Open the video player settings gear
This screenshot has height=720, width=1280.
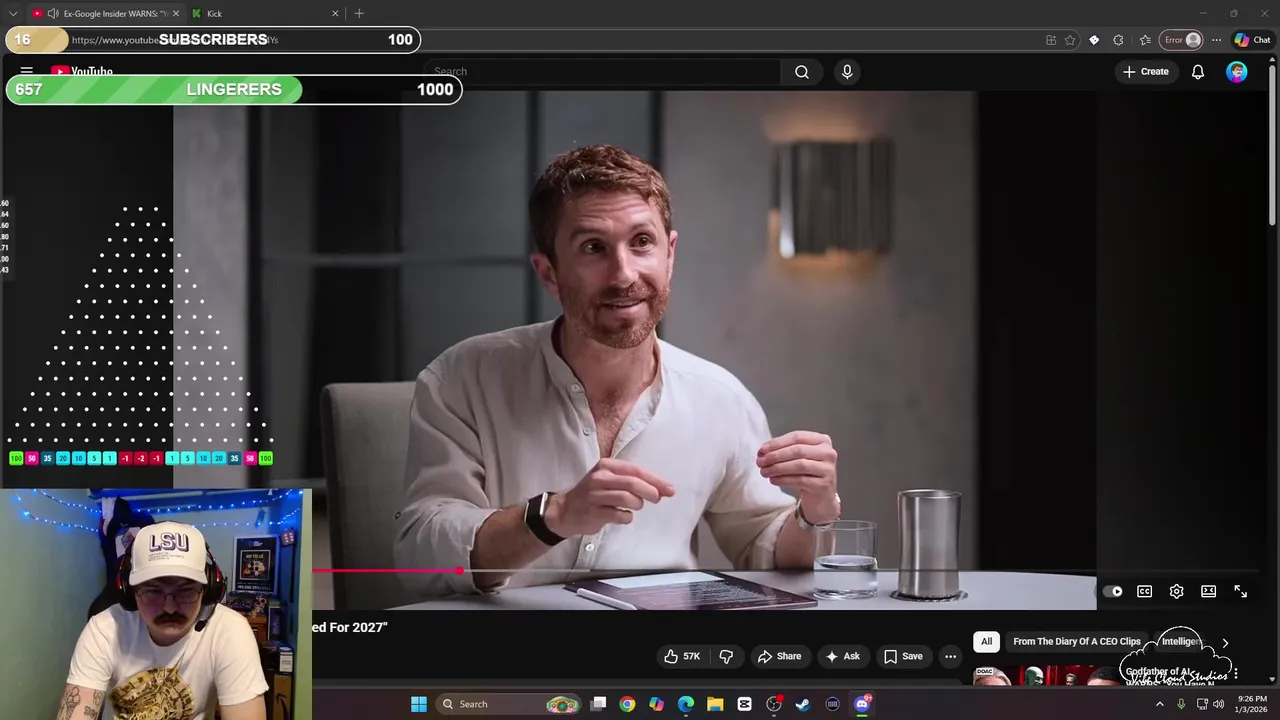[x=1177, y=591]
